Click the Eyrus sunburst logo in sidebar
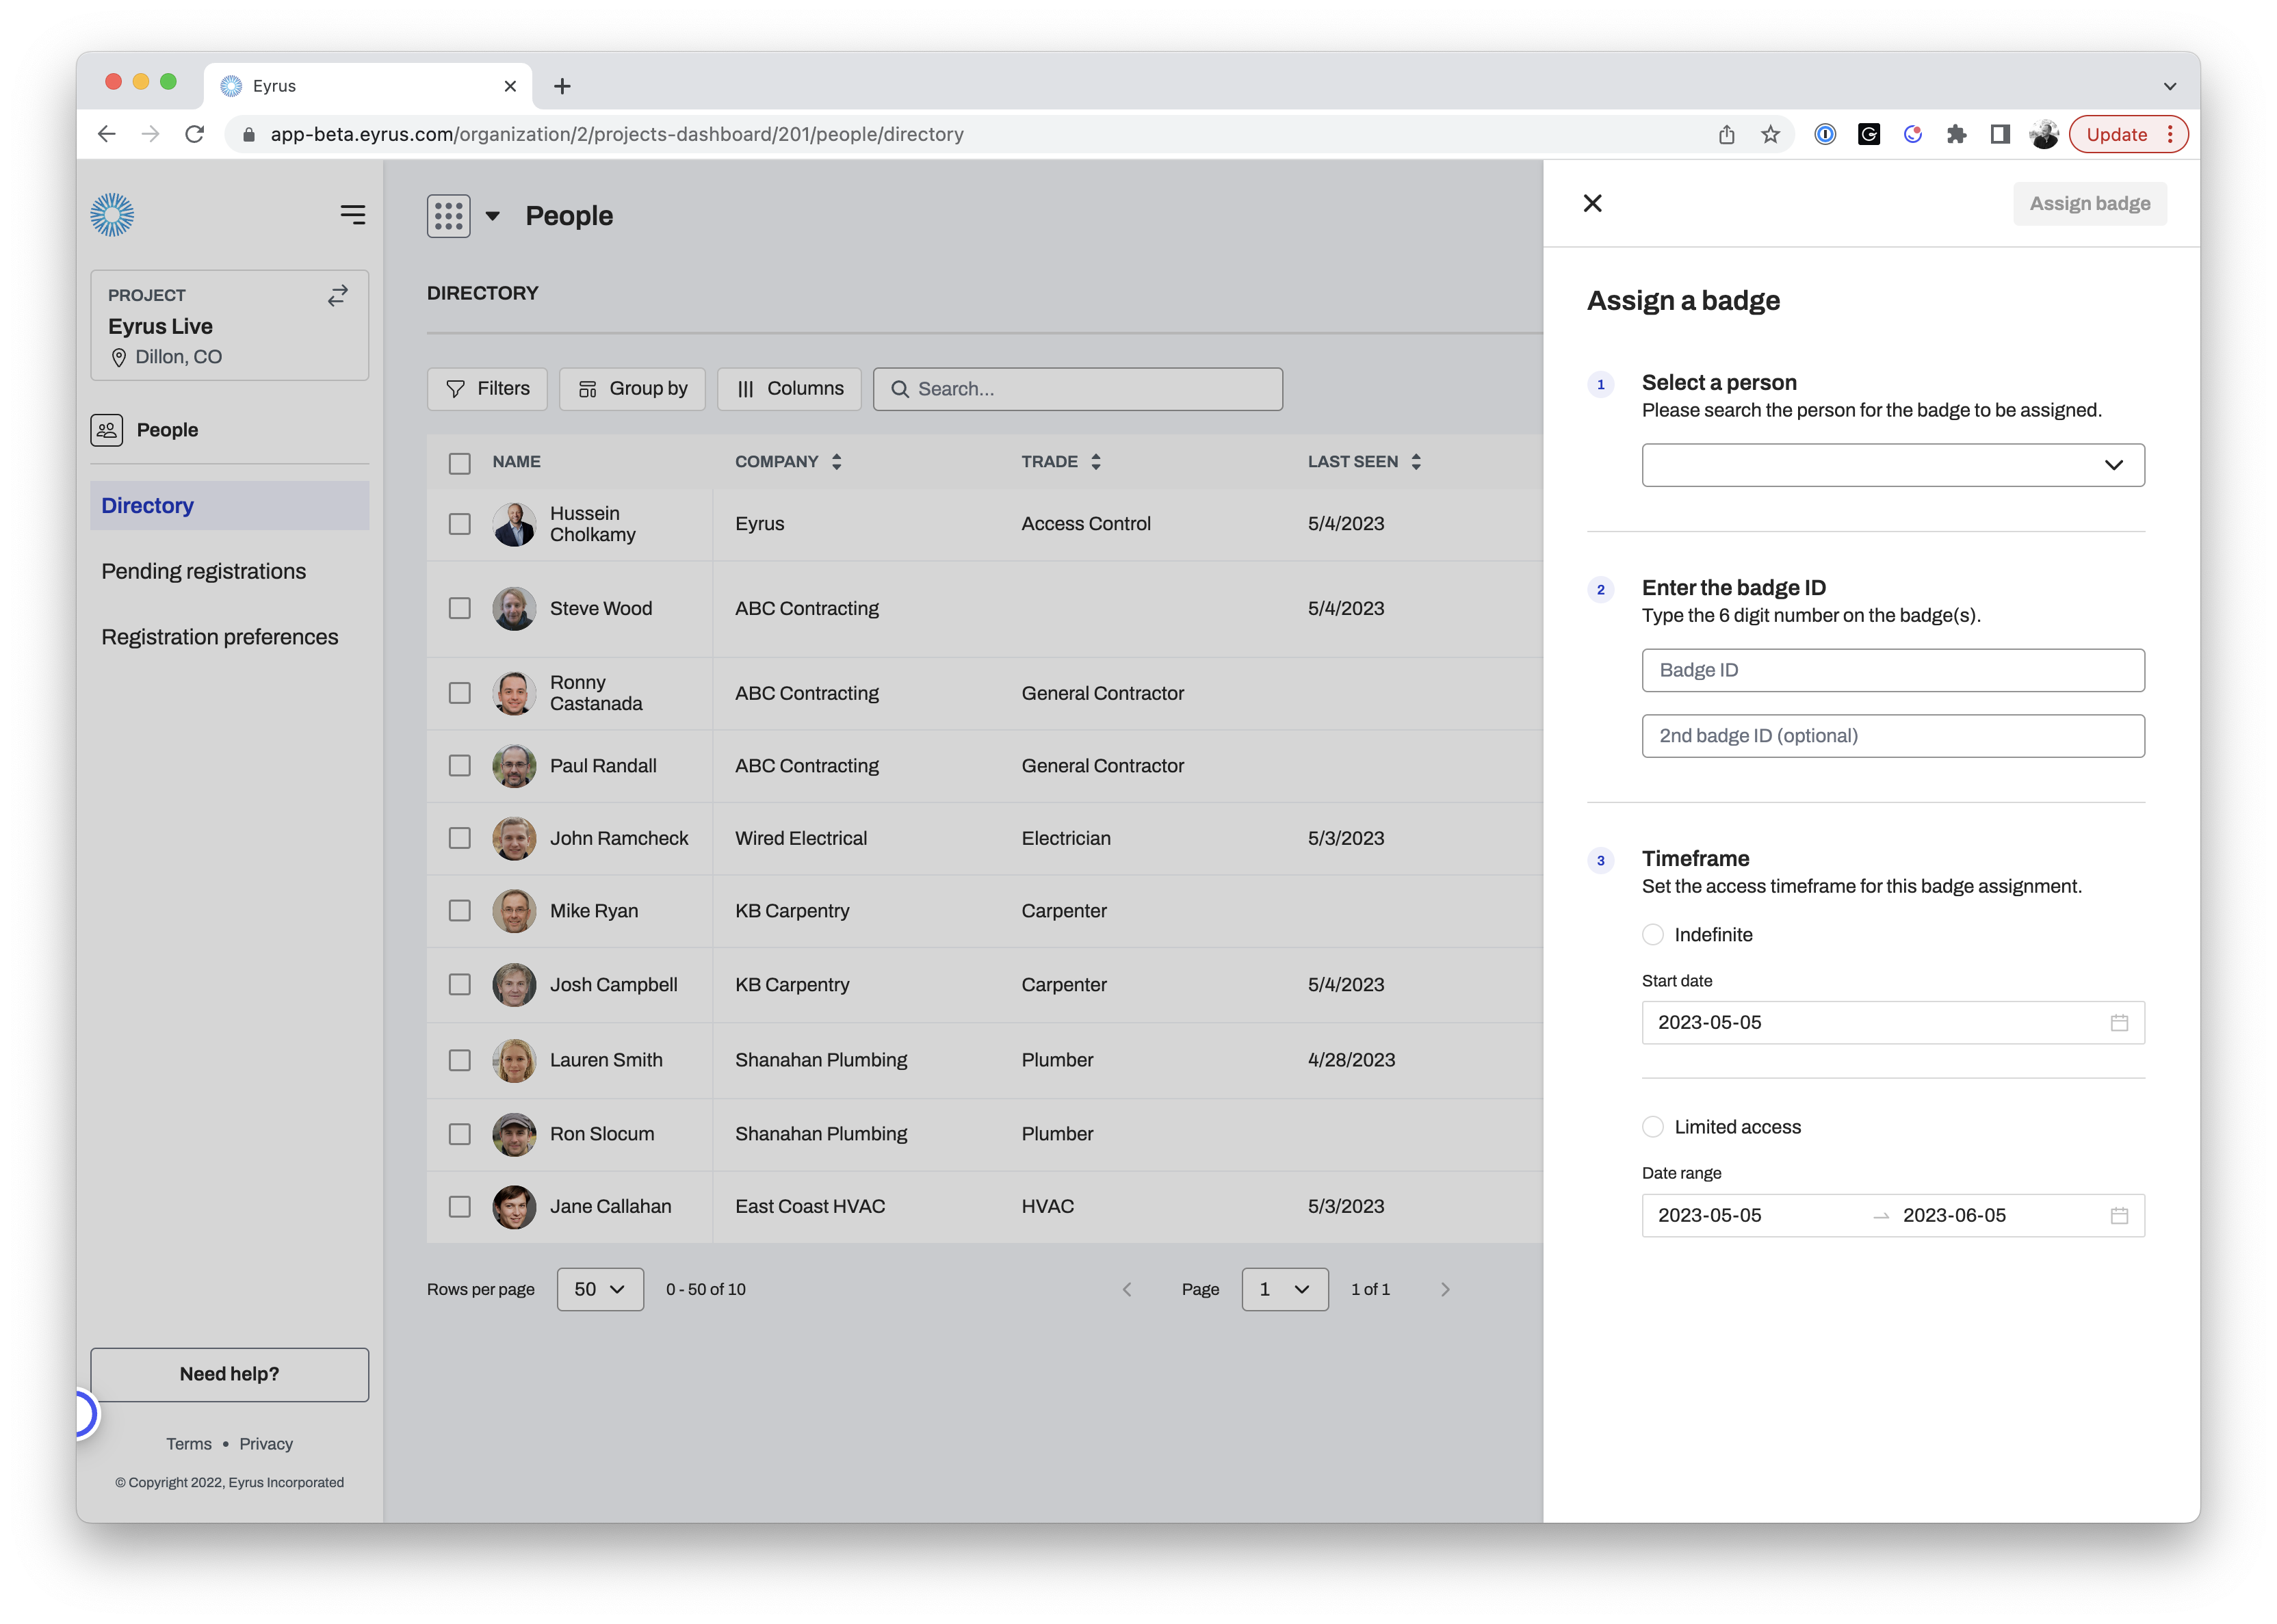The height and width of the screenshot is (1624, 2277). pyautogui.click(x=112, y=215)
